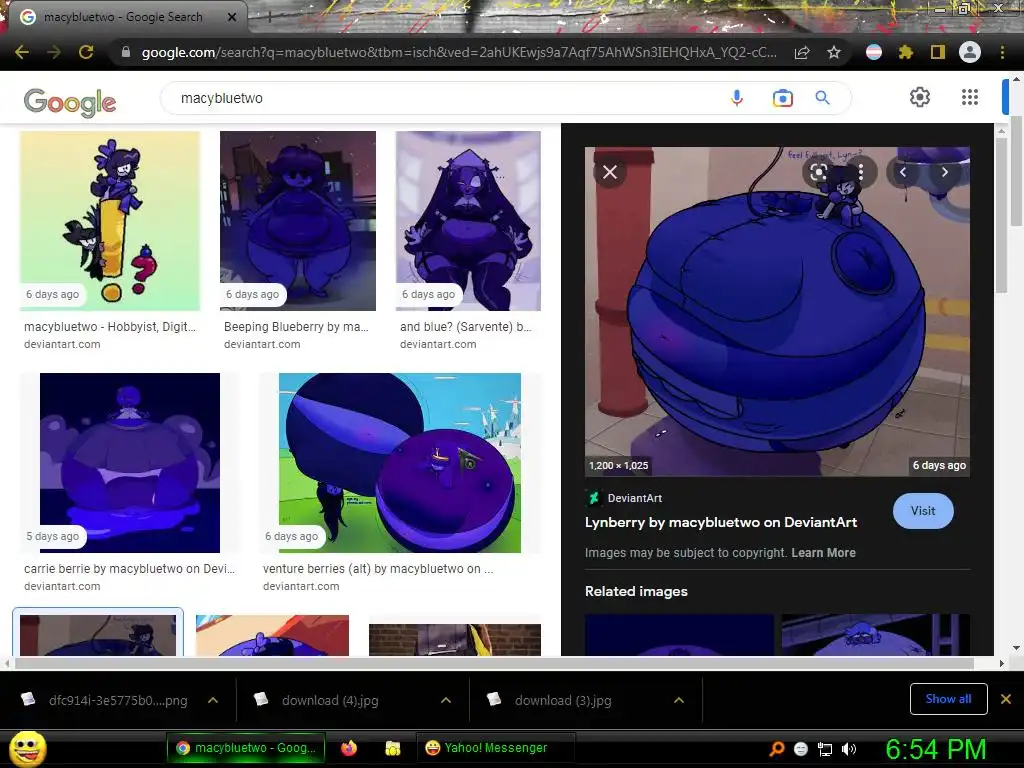Click the browser forward arrow

54,52
